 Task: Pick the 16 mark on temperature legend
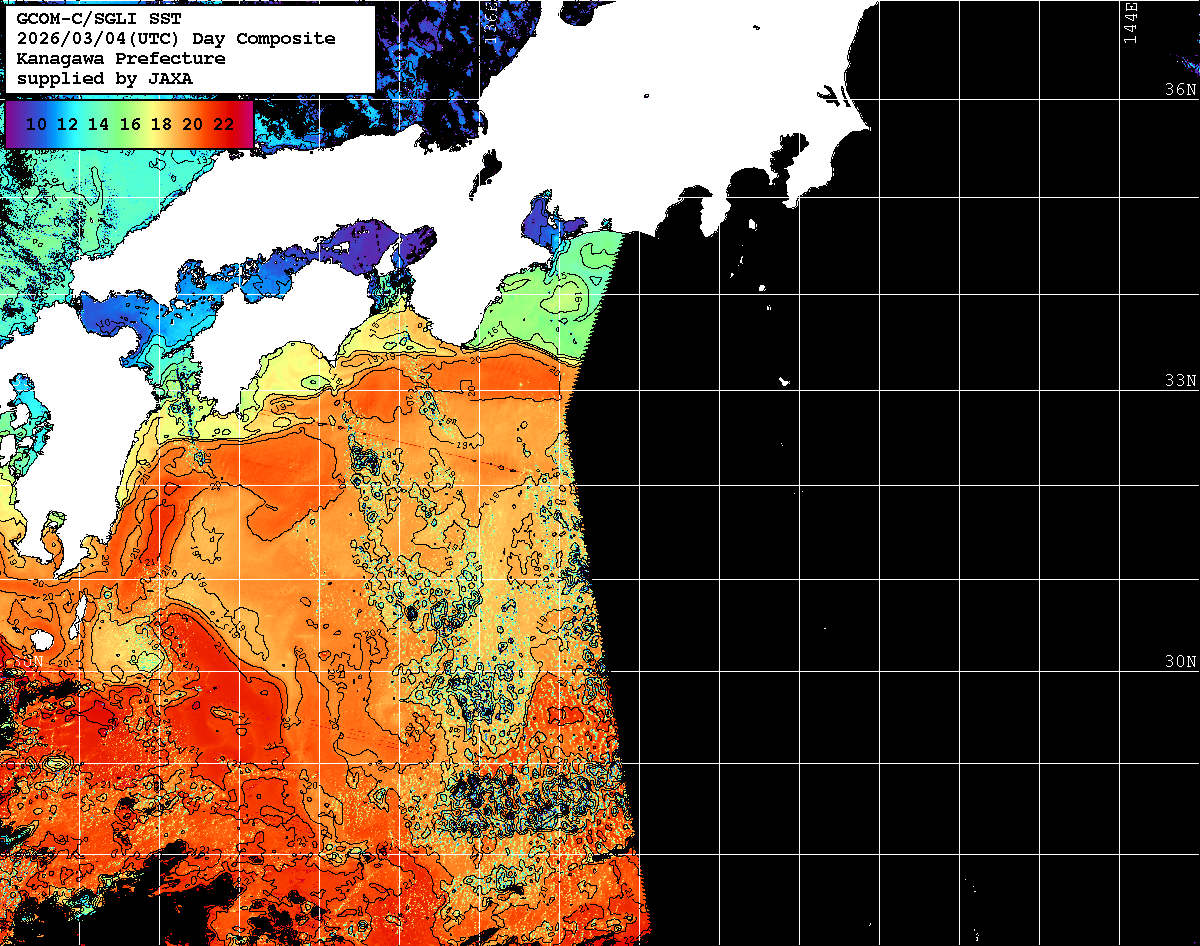pyautogui.click(x=130, y=124)
